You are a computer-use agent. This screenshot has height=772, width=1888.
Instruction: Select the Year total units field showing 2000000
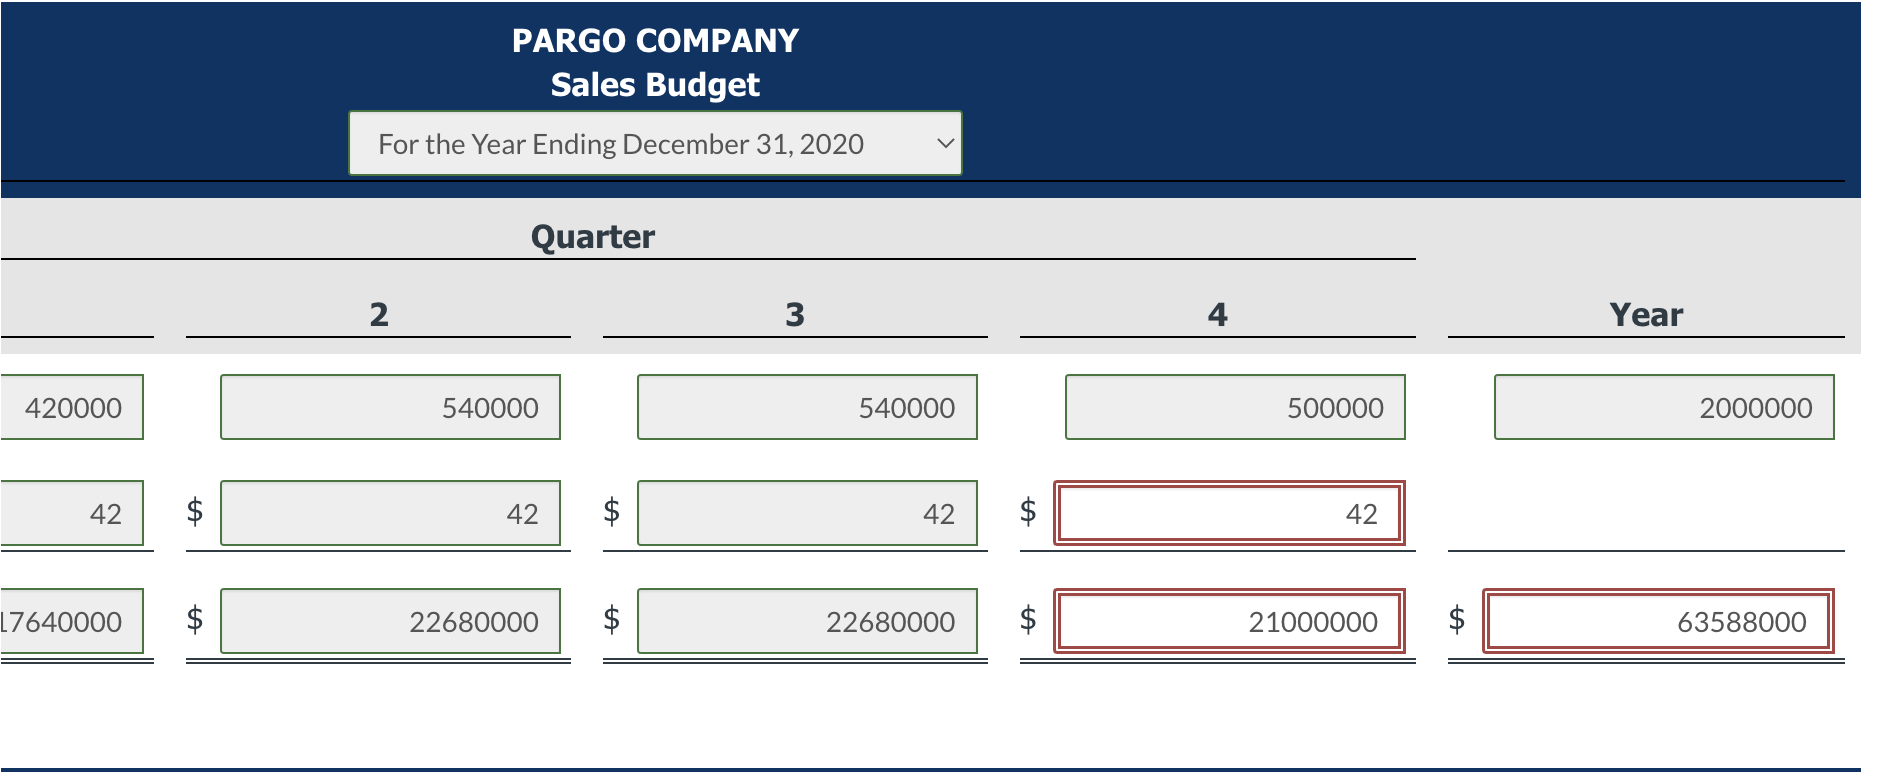pos(1662,406)
